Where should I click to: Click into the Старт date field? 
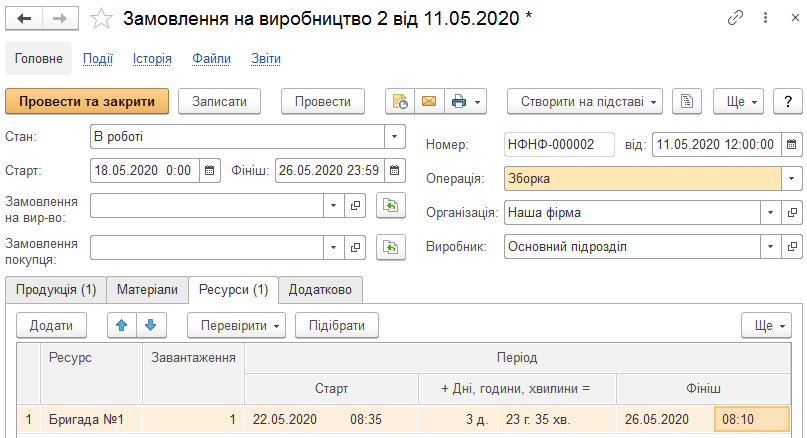click(x=145, y=170)
